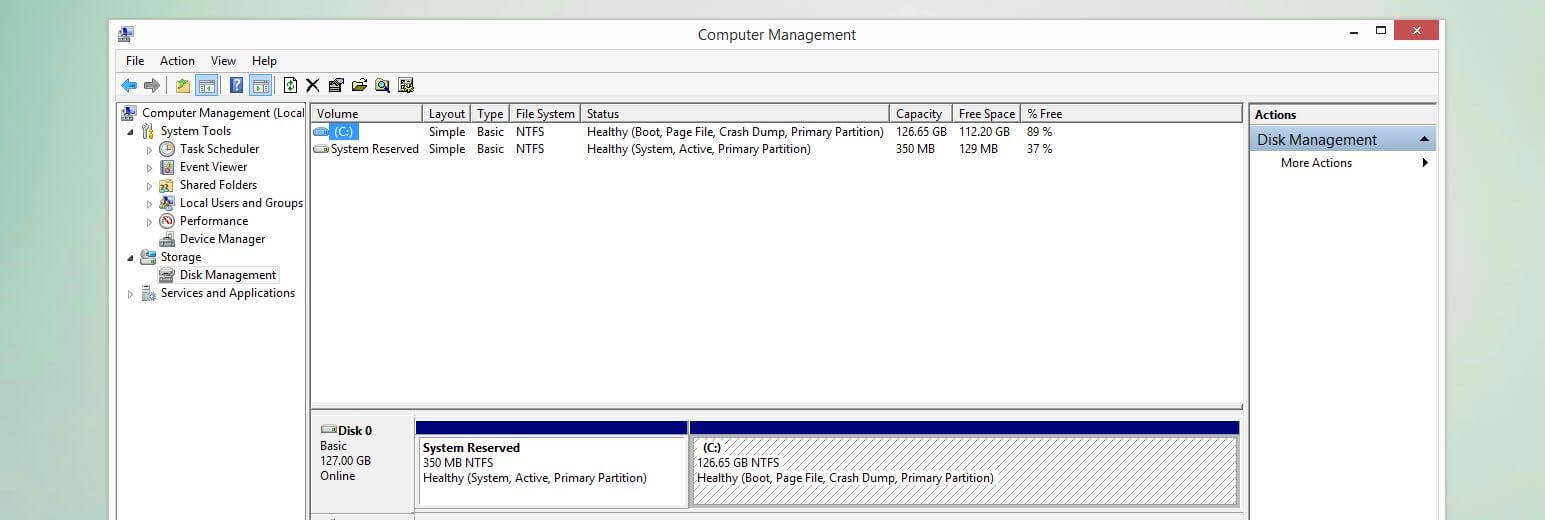Expand the Event Viewer node arrow
Screen dimensions: 1545x520
pos(150,168)
